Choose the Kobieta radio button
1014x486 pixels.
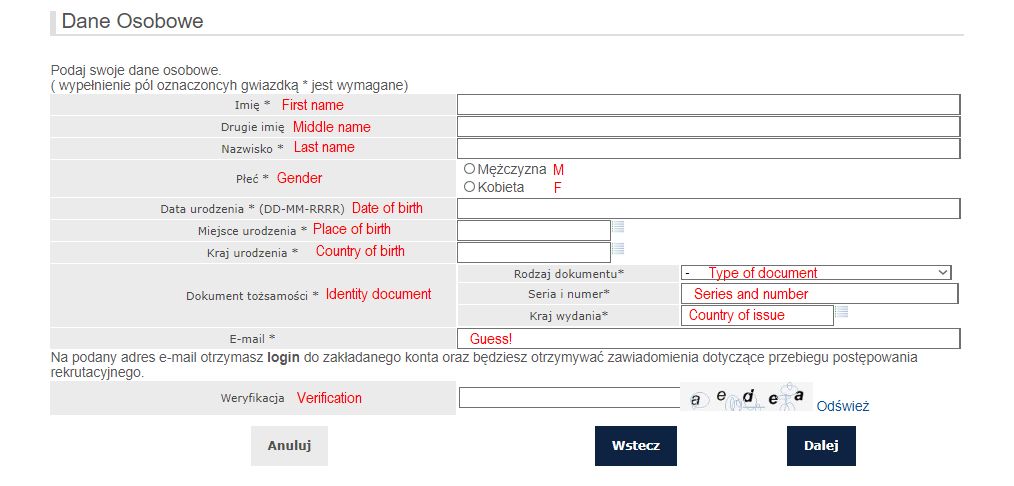470,187
